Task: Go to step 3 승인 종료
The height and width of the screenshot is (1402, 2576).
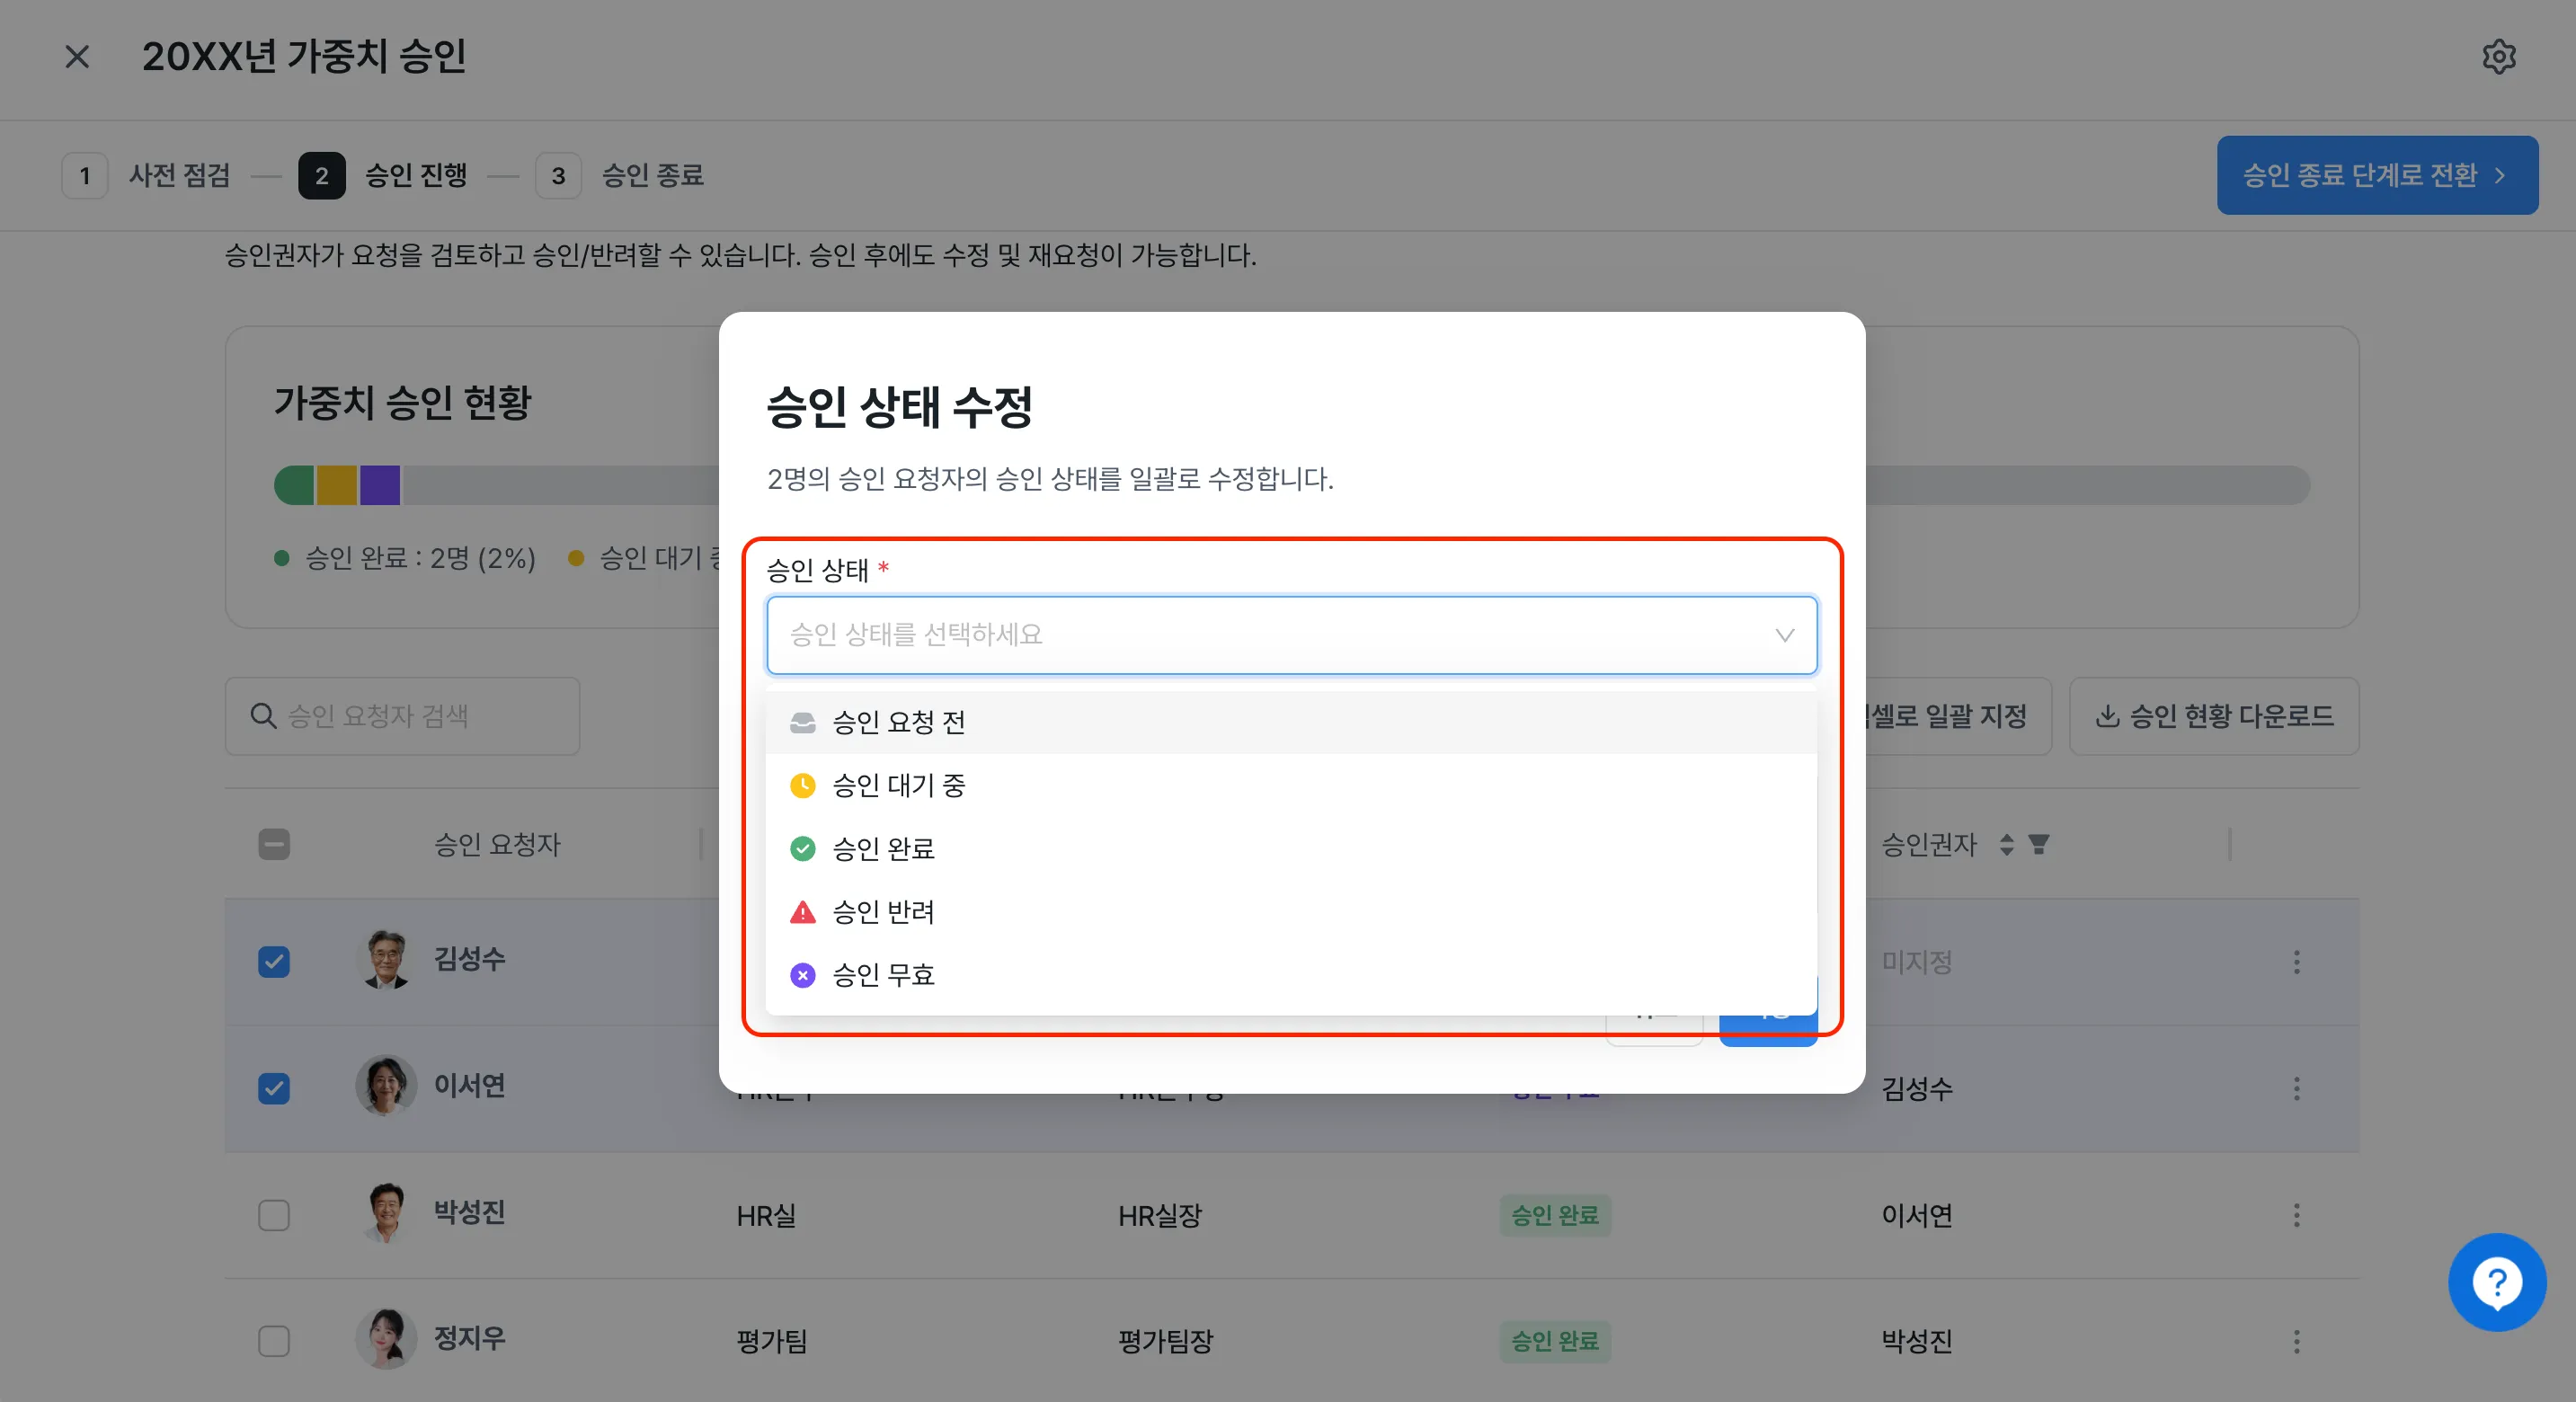Action: tap(620, 176)
